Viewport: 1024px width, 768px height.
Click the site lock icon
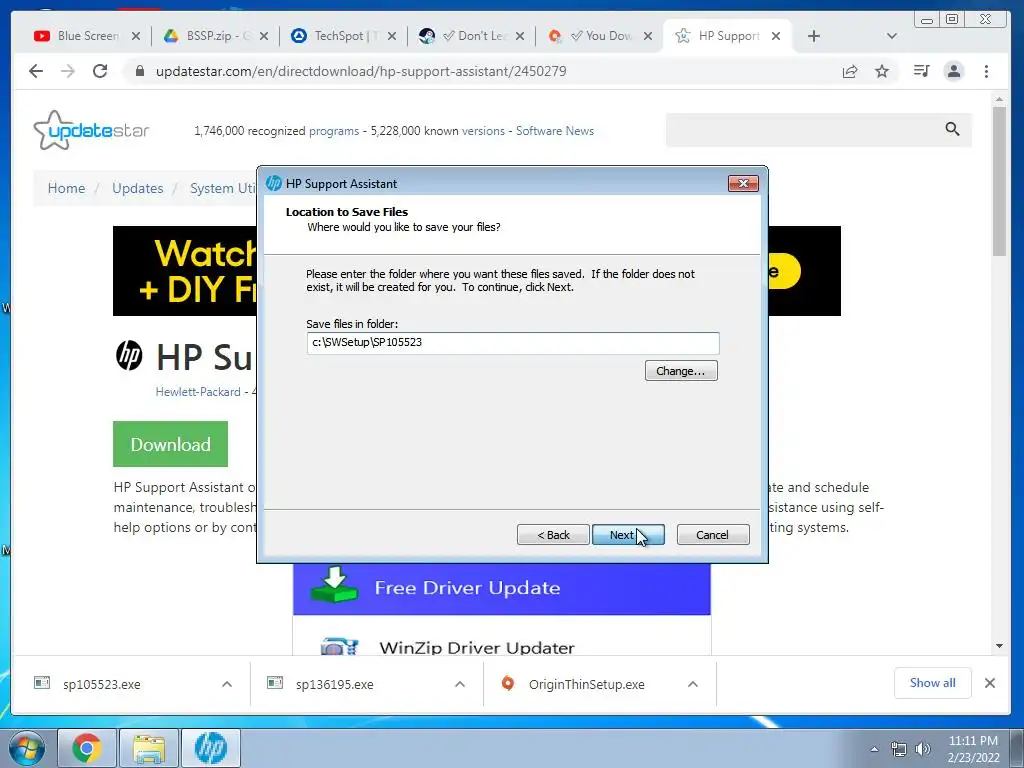point(140,71)
